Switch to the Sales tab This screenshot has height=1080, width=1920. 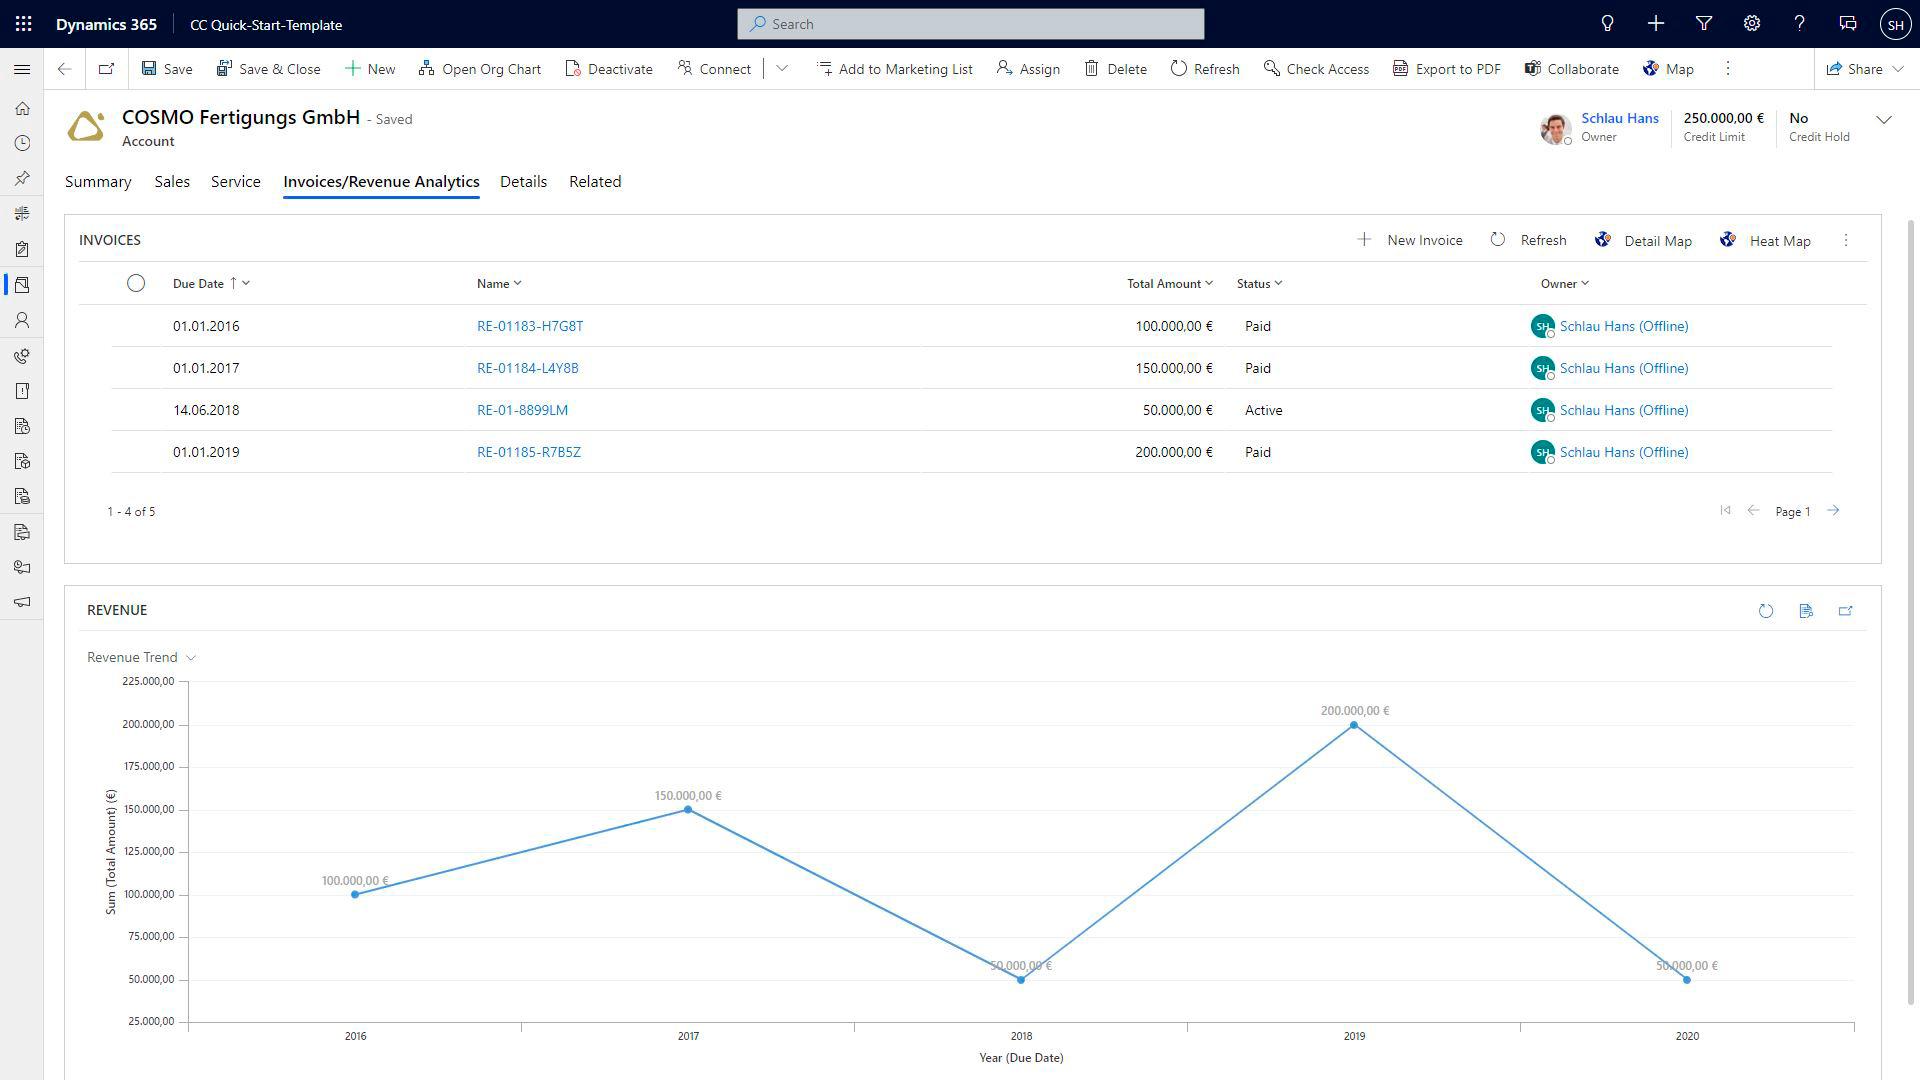click(169, 181)
